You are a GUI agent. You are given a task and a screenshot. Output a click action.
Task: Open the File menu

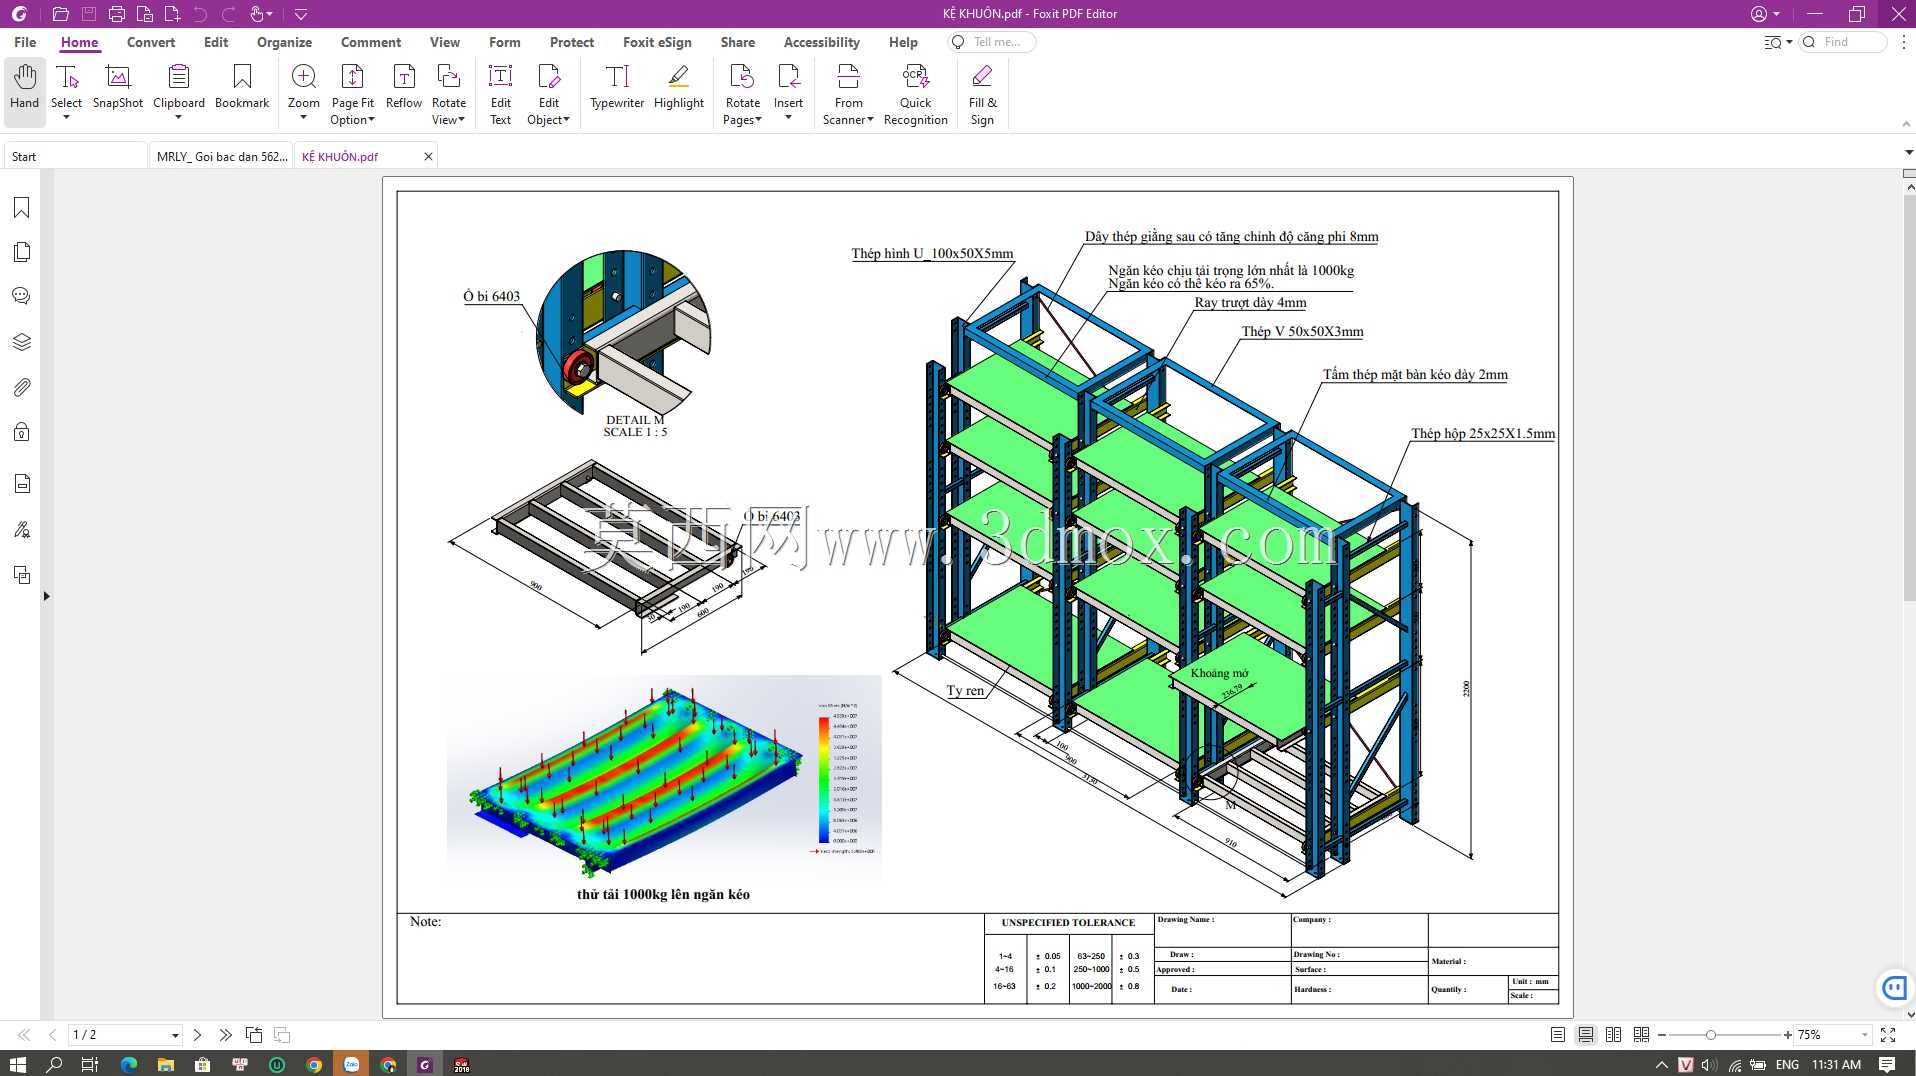pos(25,42)
